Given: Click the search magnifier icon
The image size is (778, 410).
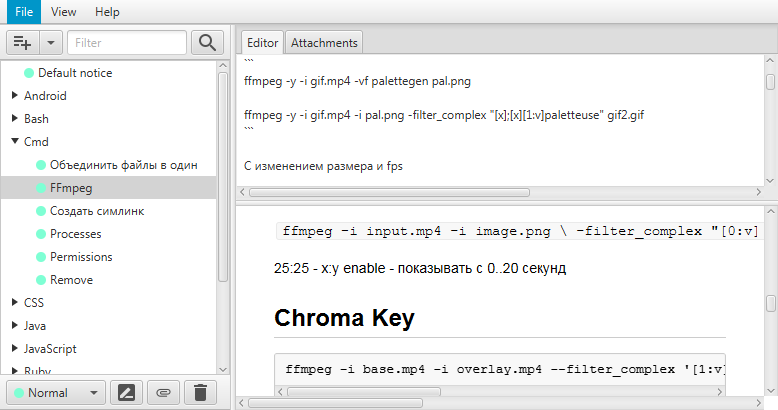Looking at the screenshot, I should click(207, 43).
